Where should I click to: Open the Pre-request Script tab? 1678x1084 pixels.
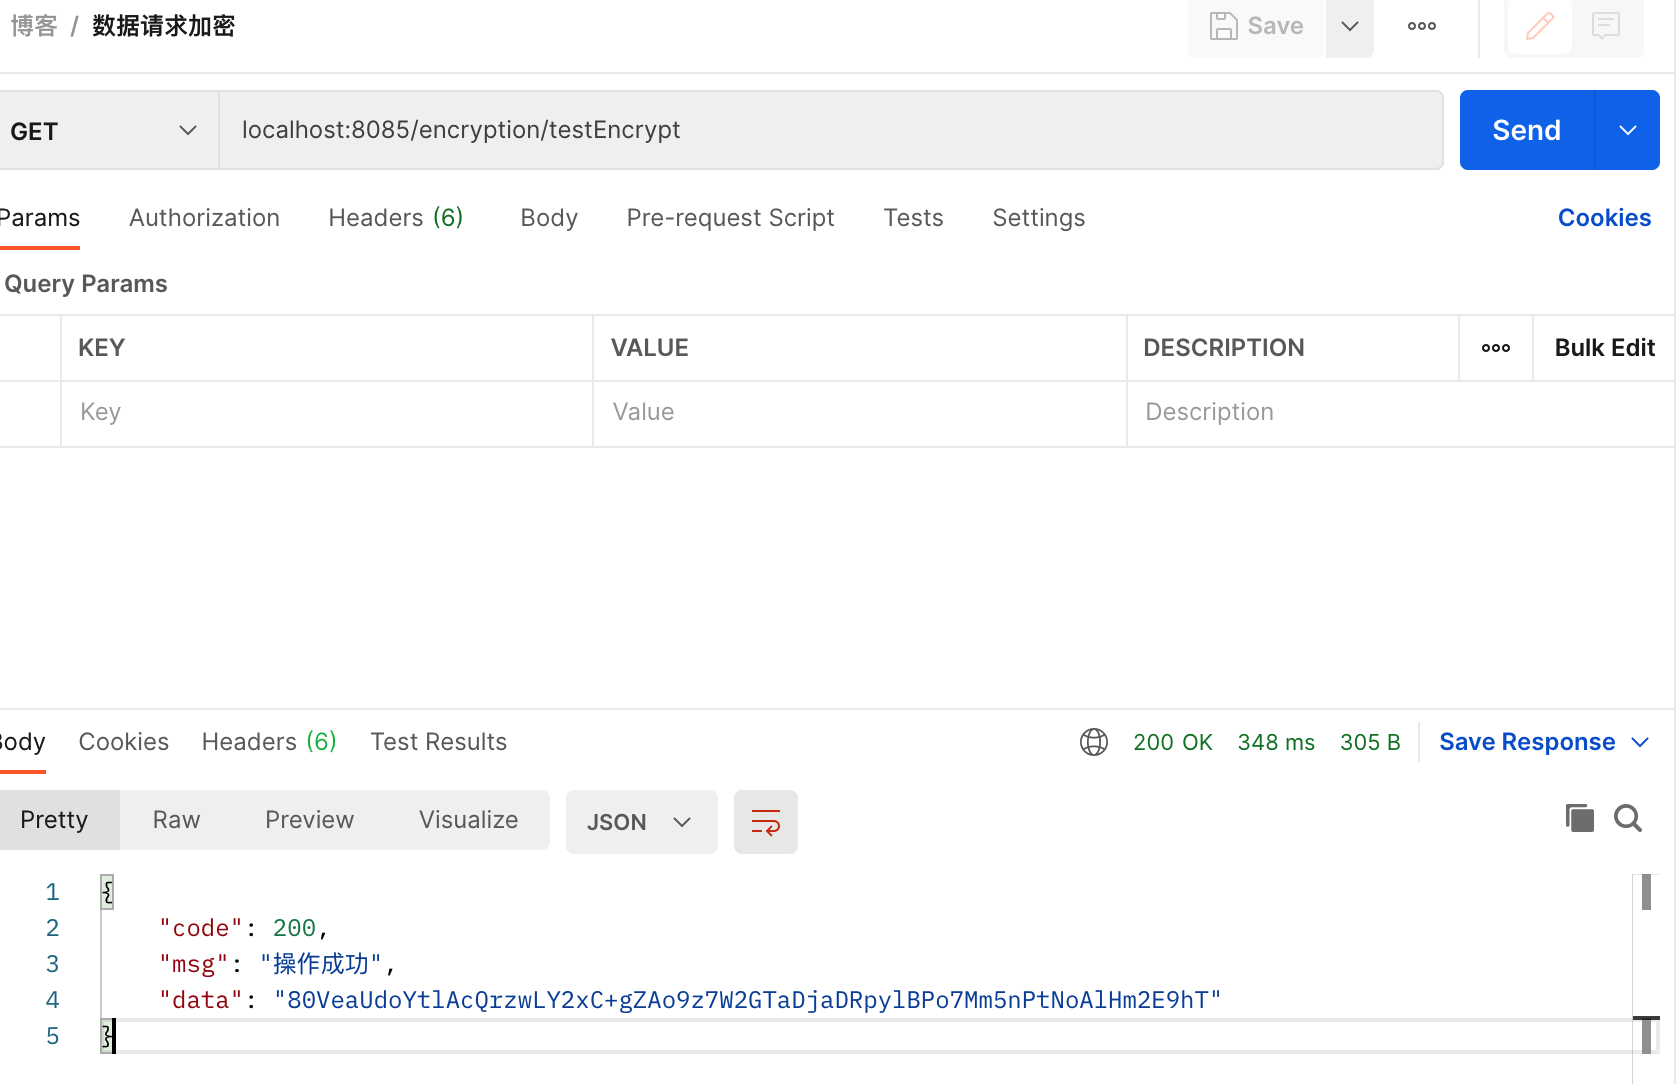[x=730, y=218]
